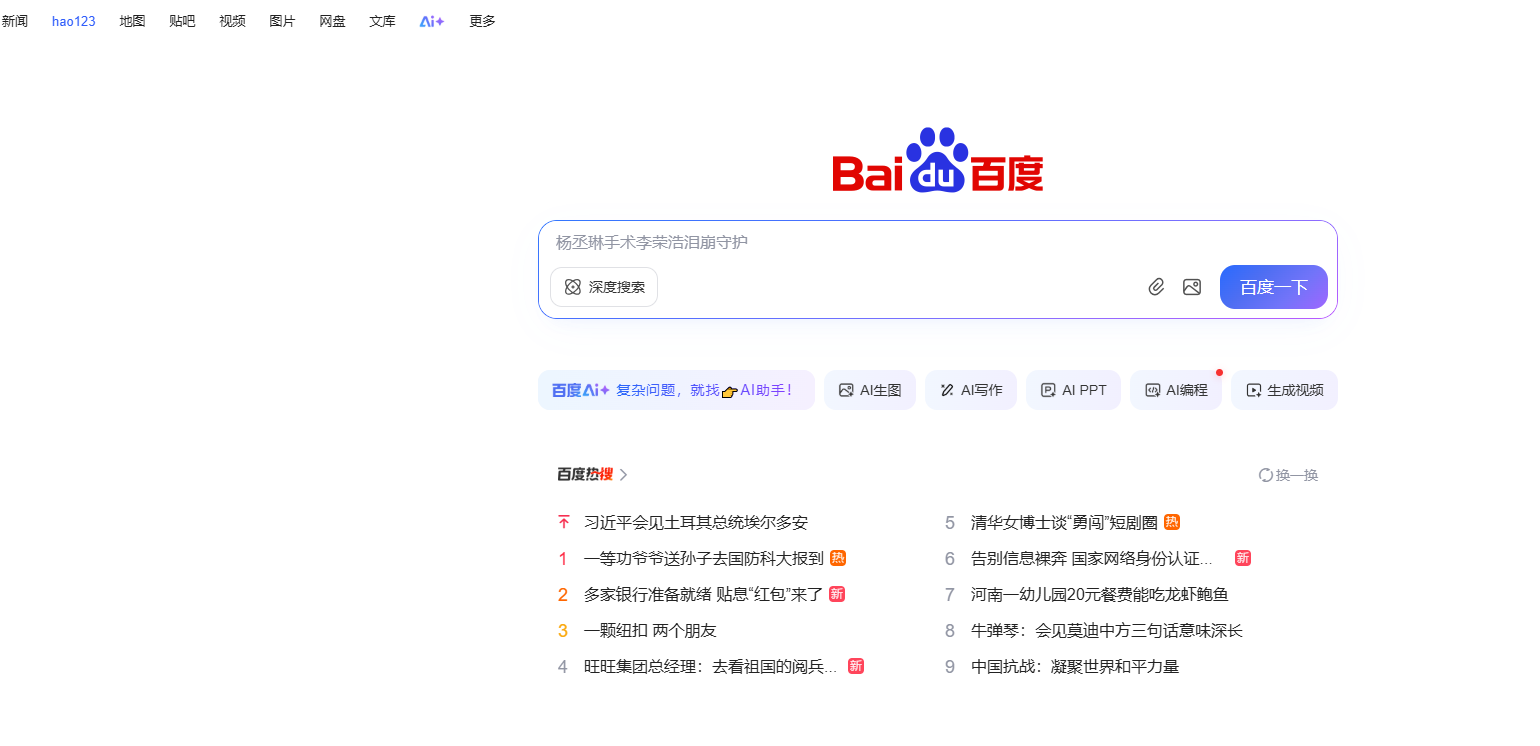This screenshot has width=1540, height=746.
Task: Open hot search 清华女博士谈“勇闯”短剧圈
Action: (1064, 522)
